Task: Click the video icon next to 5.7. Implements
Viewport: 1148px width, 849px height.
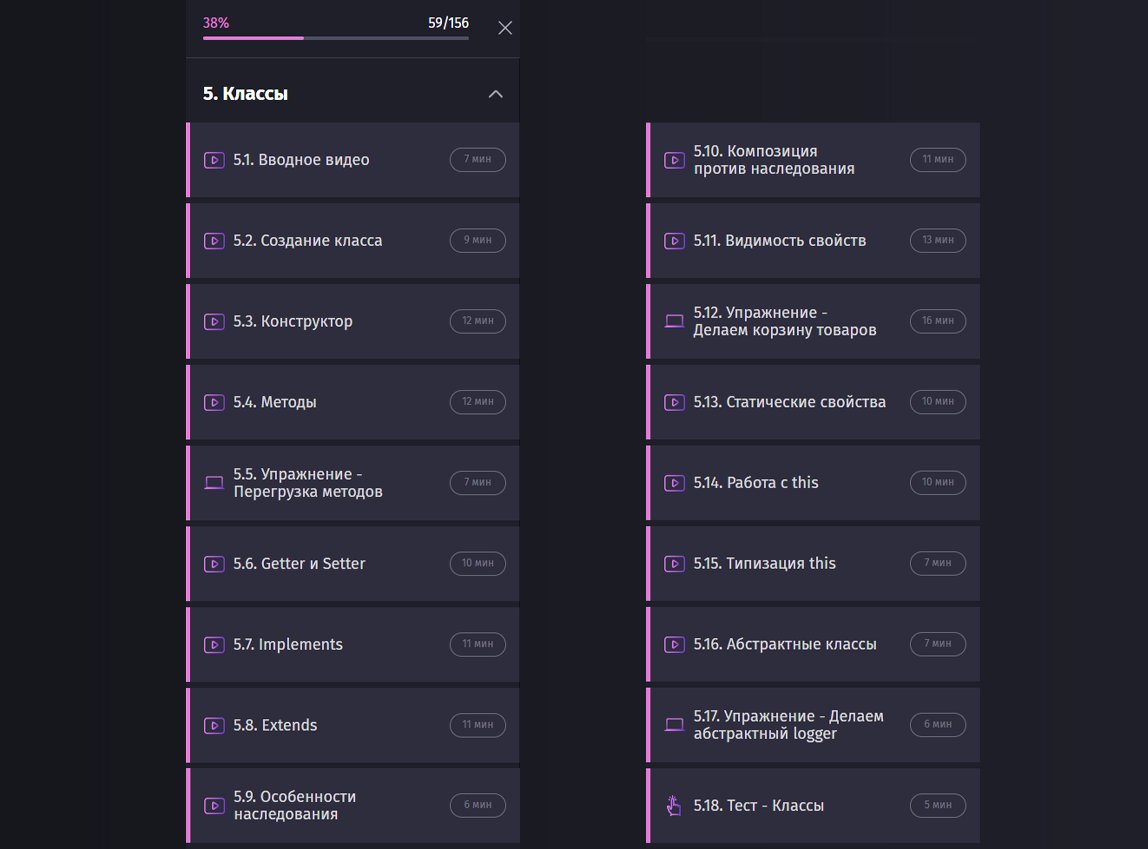Action: tap(213, 645)
